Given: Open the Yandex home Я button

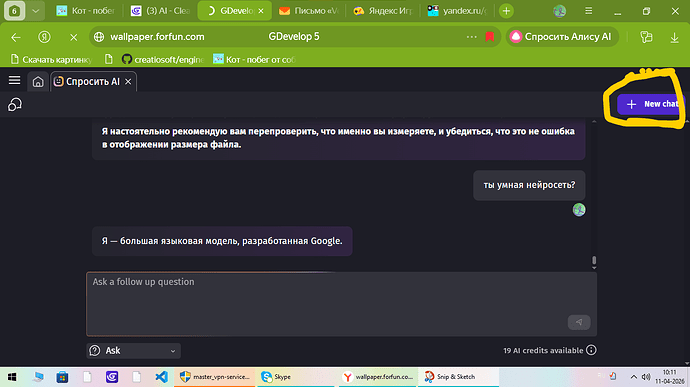Looking at the screenshot, I should coord(44,37).
